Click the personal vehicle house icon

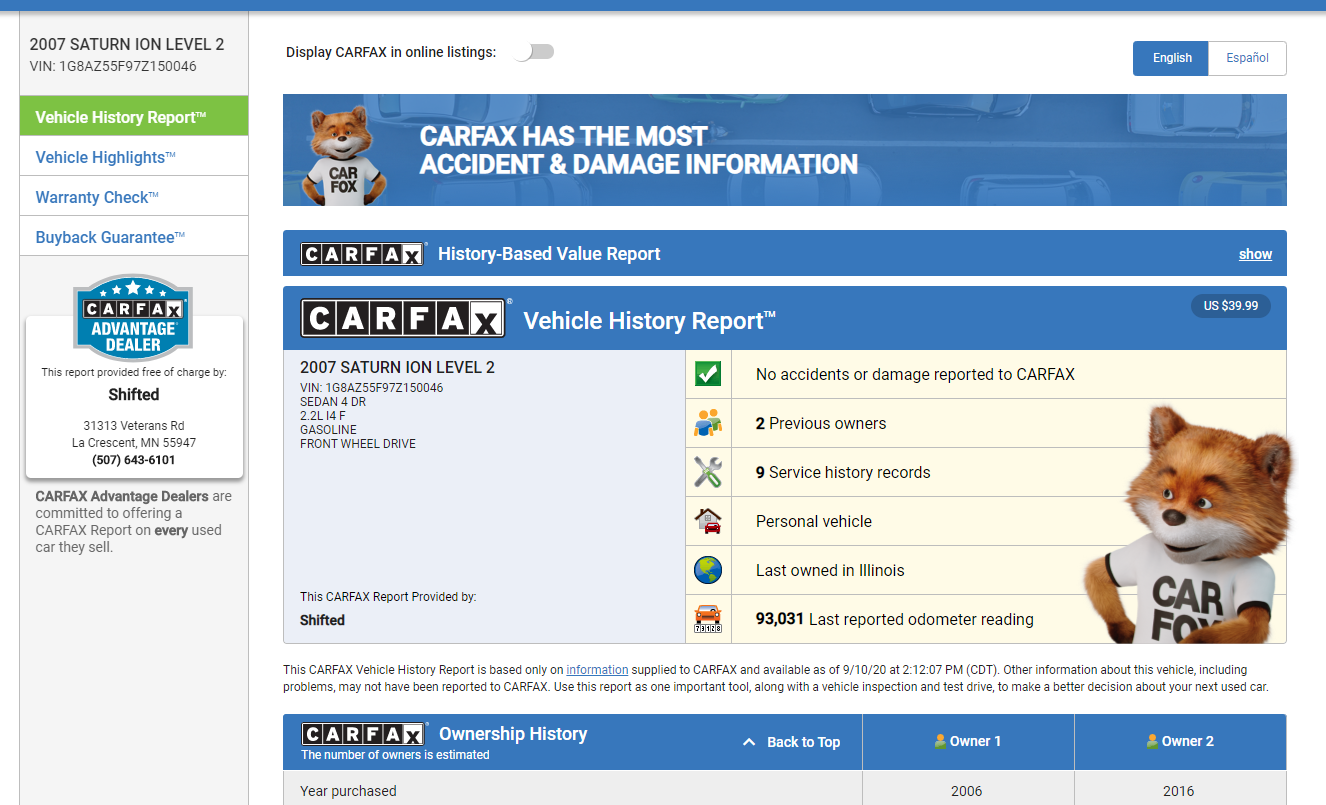pos(708,521)
